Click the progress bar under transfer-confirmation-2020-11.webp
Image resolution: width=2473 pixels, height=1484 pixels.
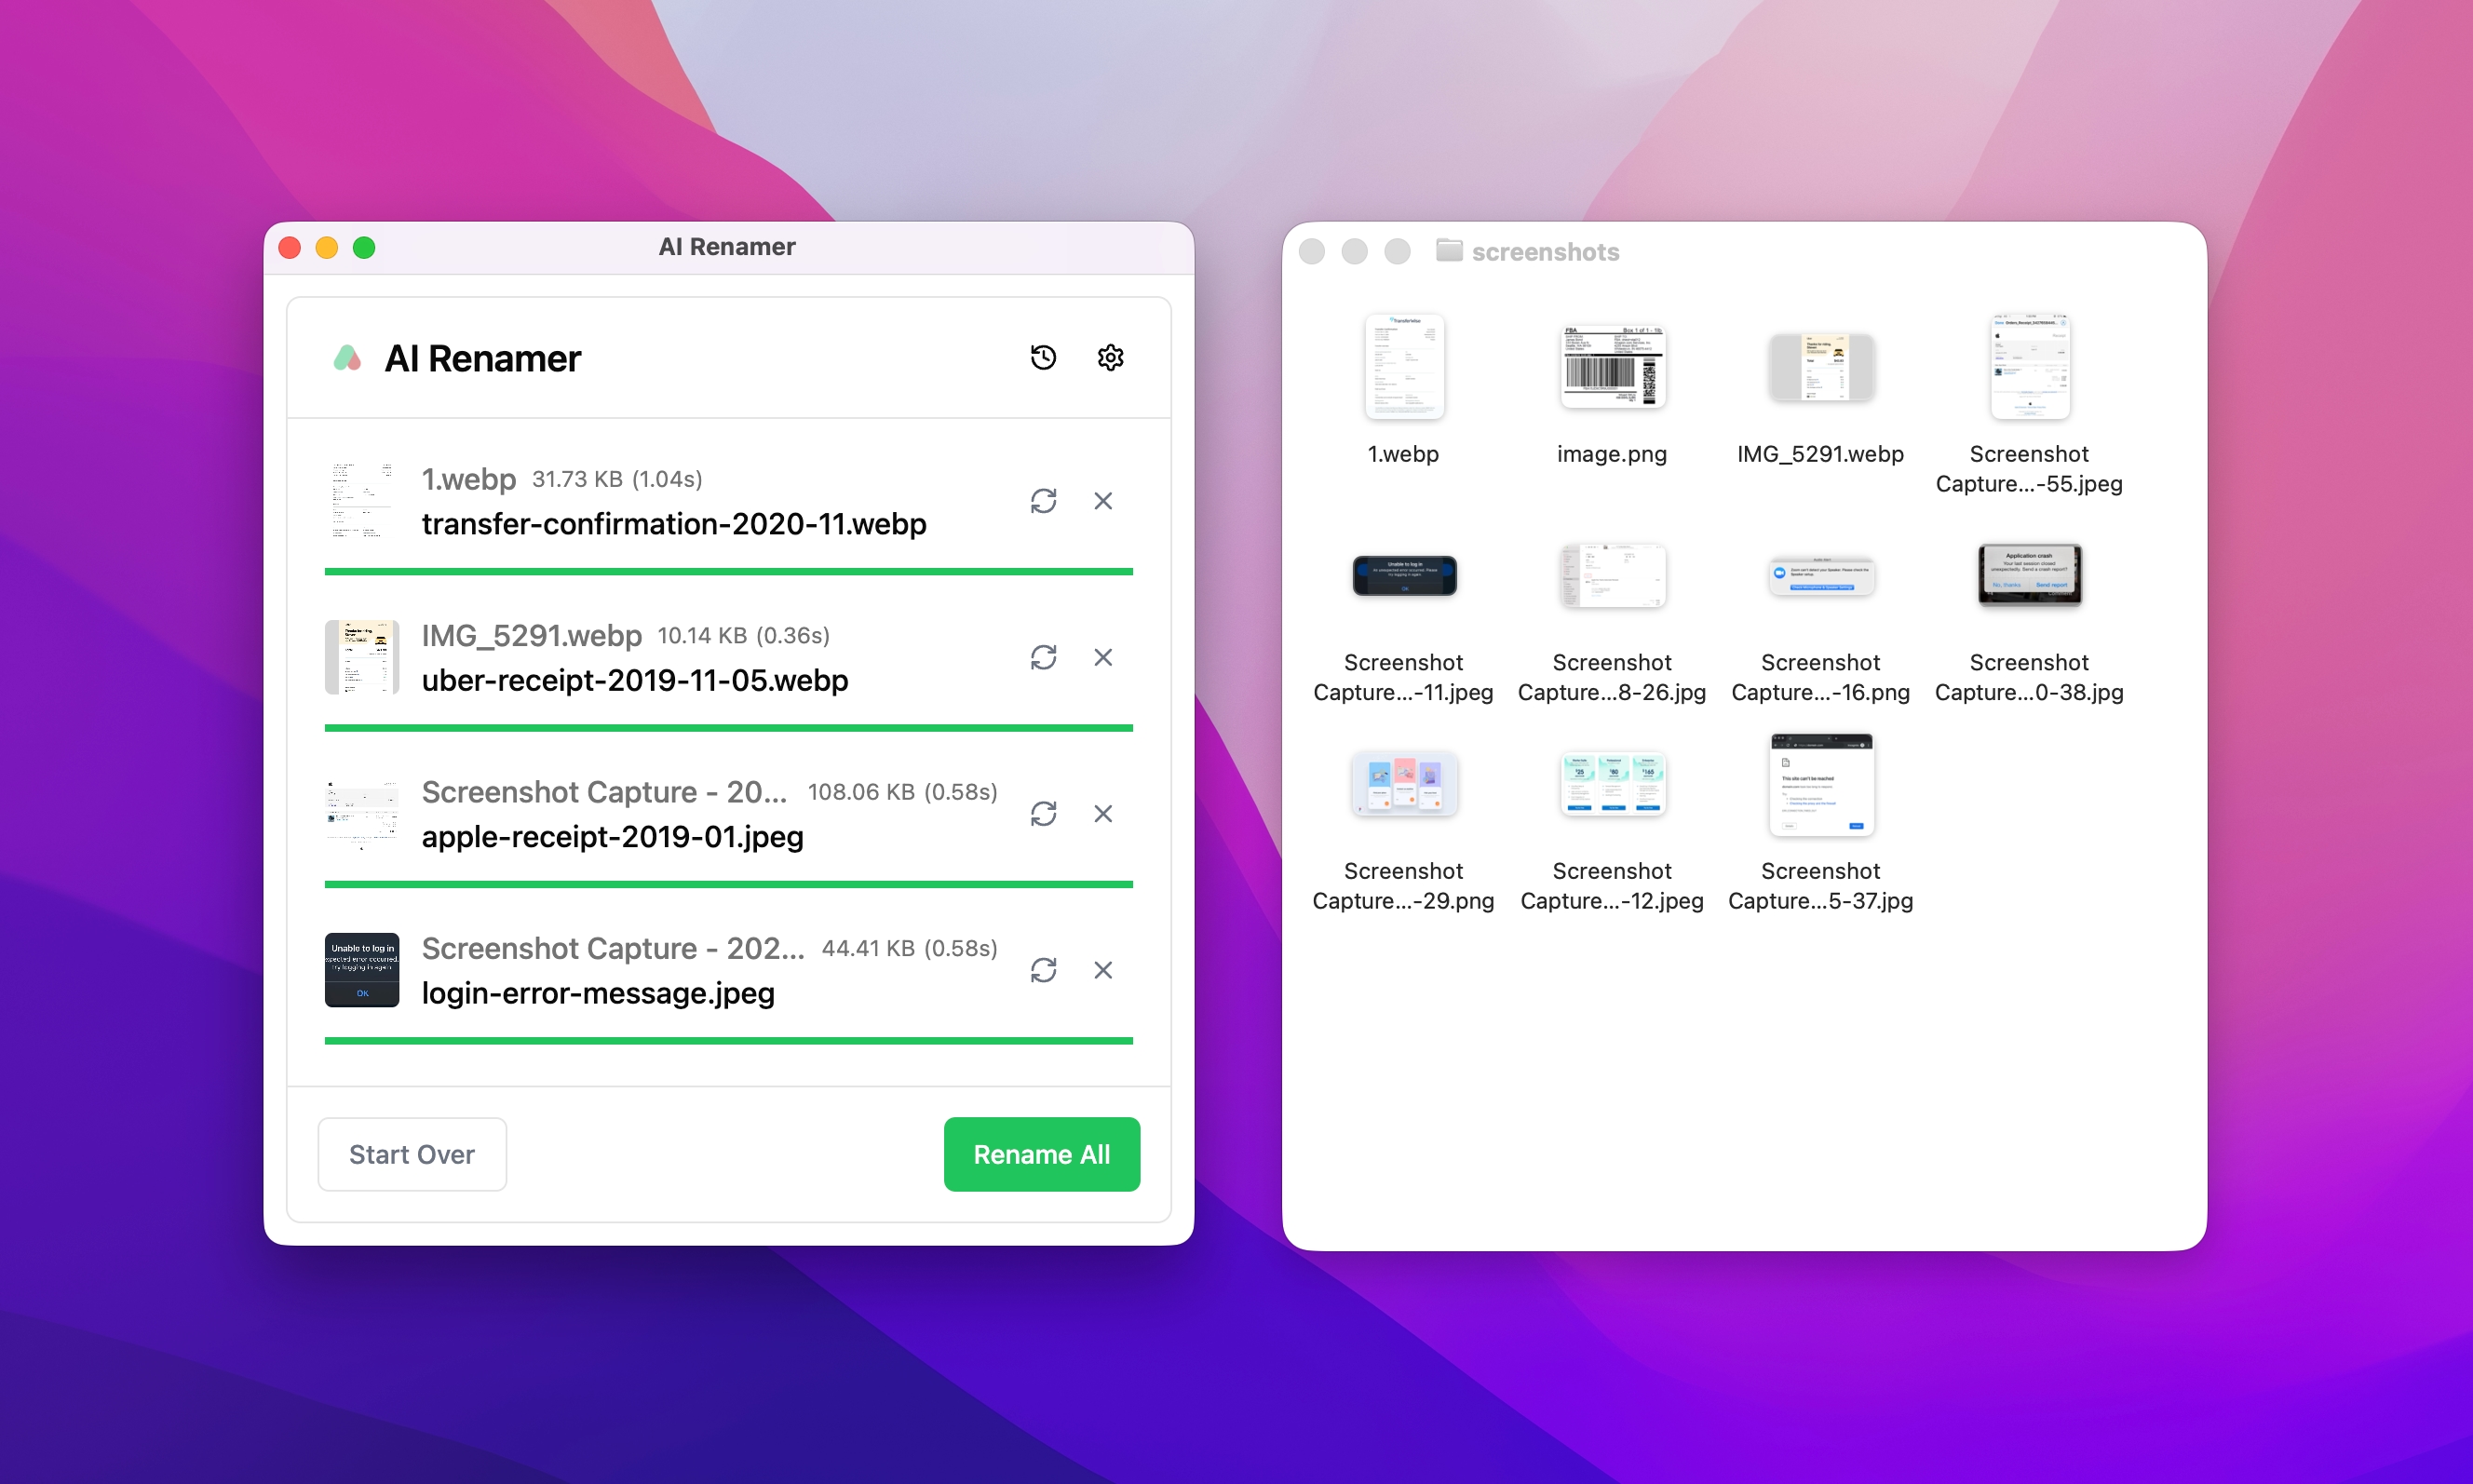(x=728, y=570)
